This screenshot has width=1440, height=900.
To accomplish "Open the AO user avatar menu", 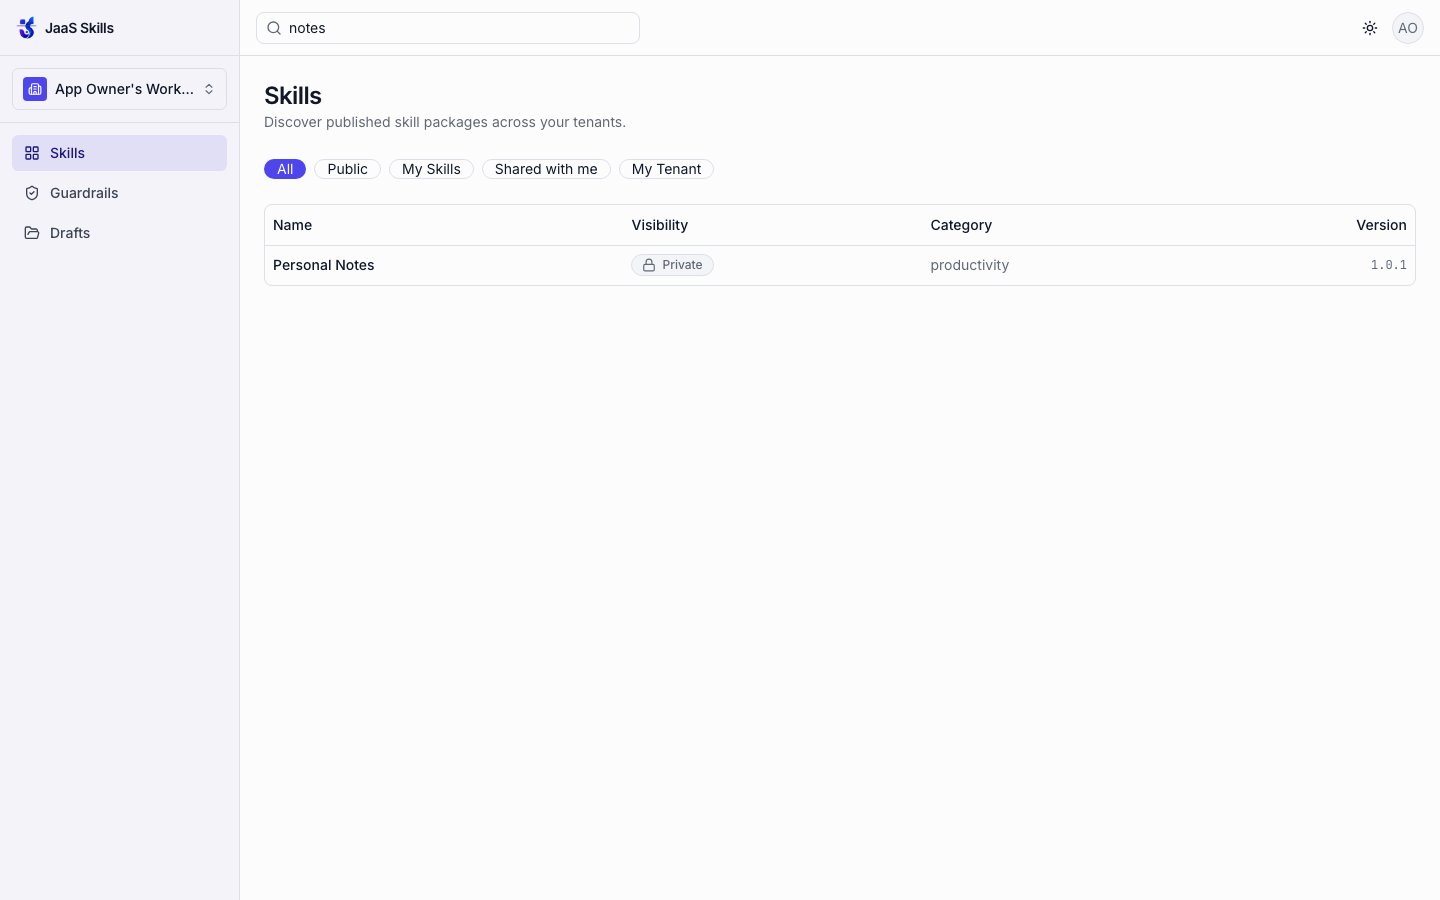I will point(1408,28).
